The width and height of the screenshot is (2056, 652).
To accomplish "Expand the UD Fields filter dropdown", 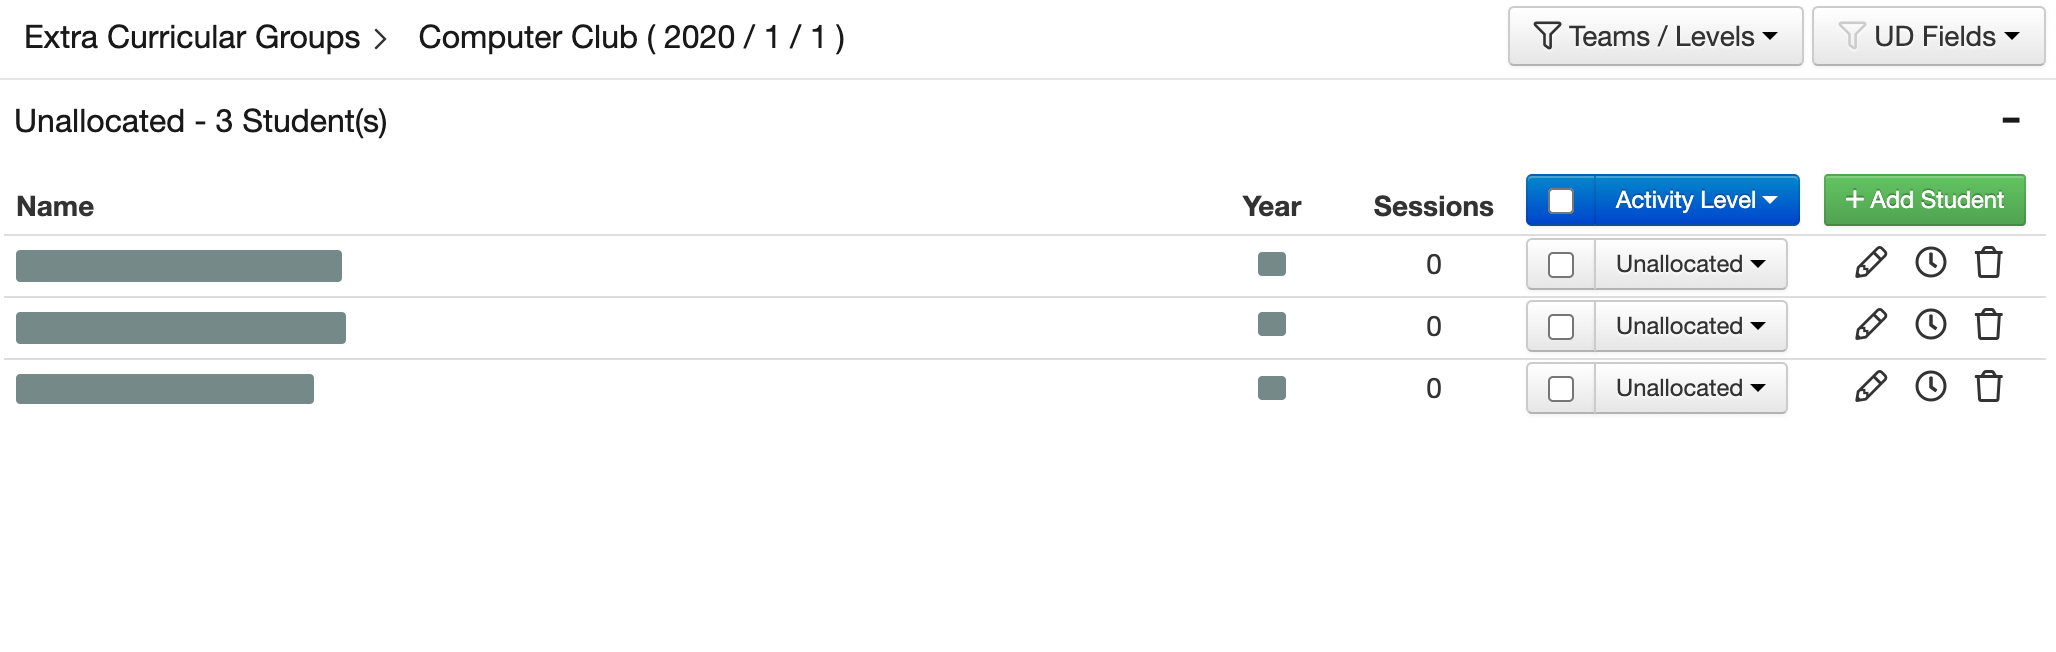I will tap(1928, 37).
